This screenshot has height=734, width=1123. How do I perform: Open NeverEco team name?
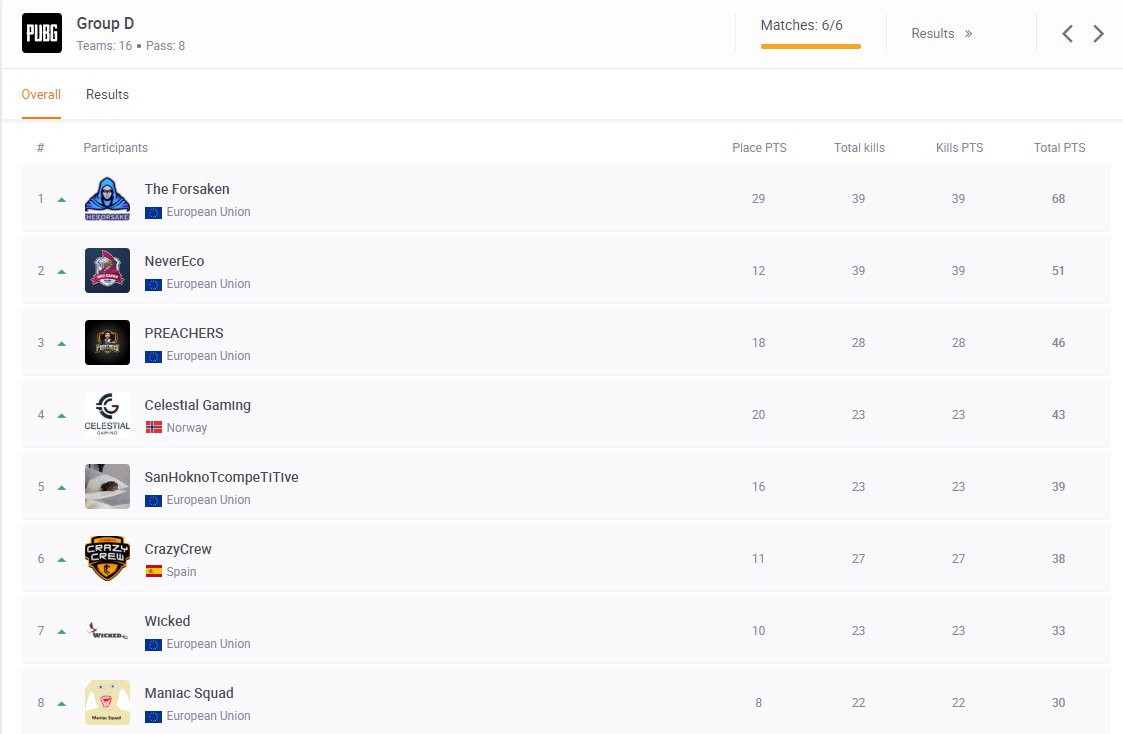pos(174,261)
